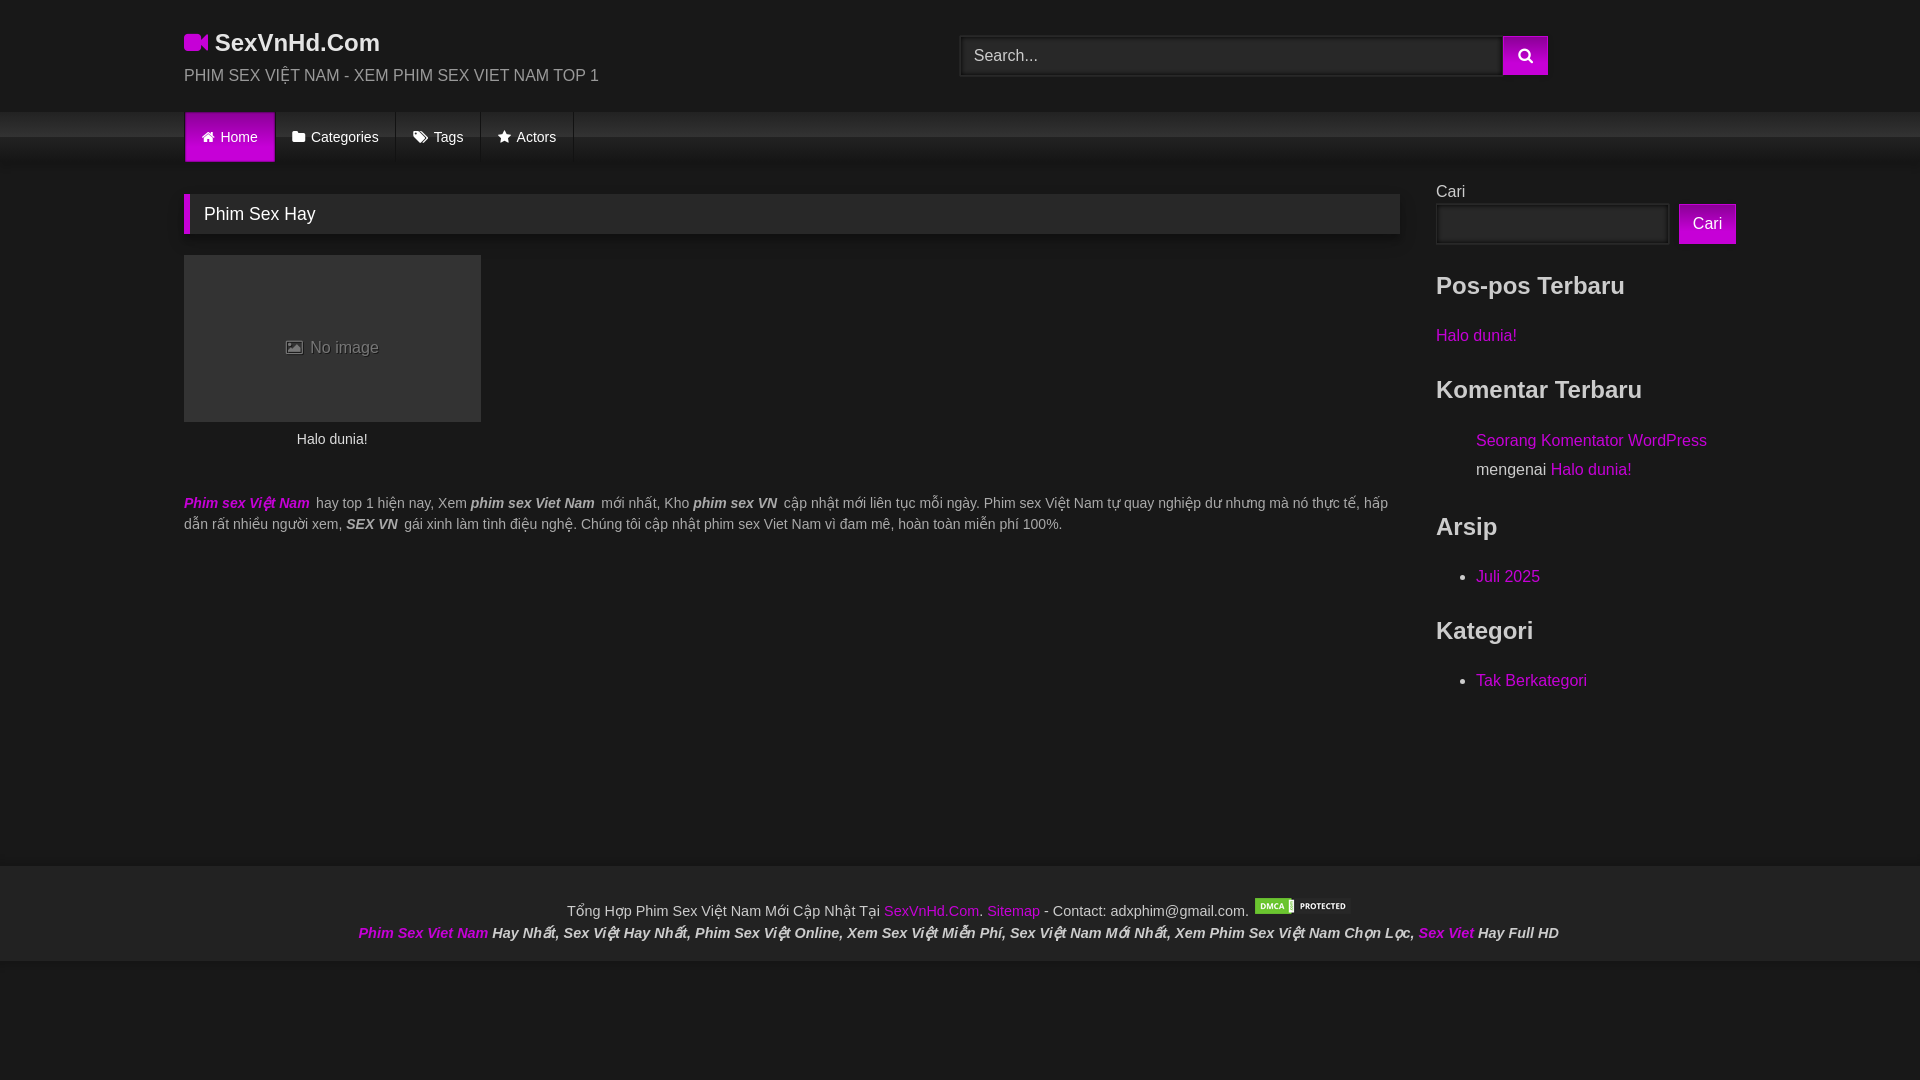Open Seorang Komentator WordPress link
1920x1080 pixels.
coord(1591,441)
